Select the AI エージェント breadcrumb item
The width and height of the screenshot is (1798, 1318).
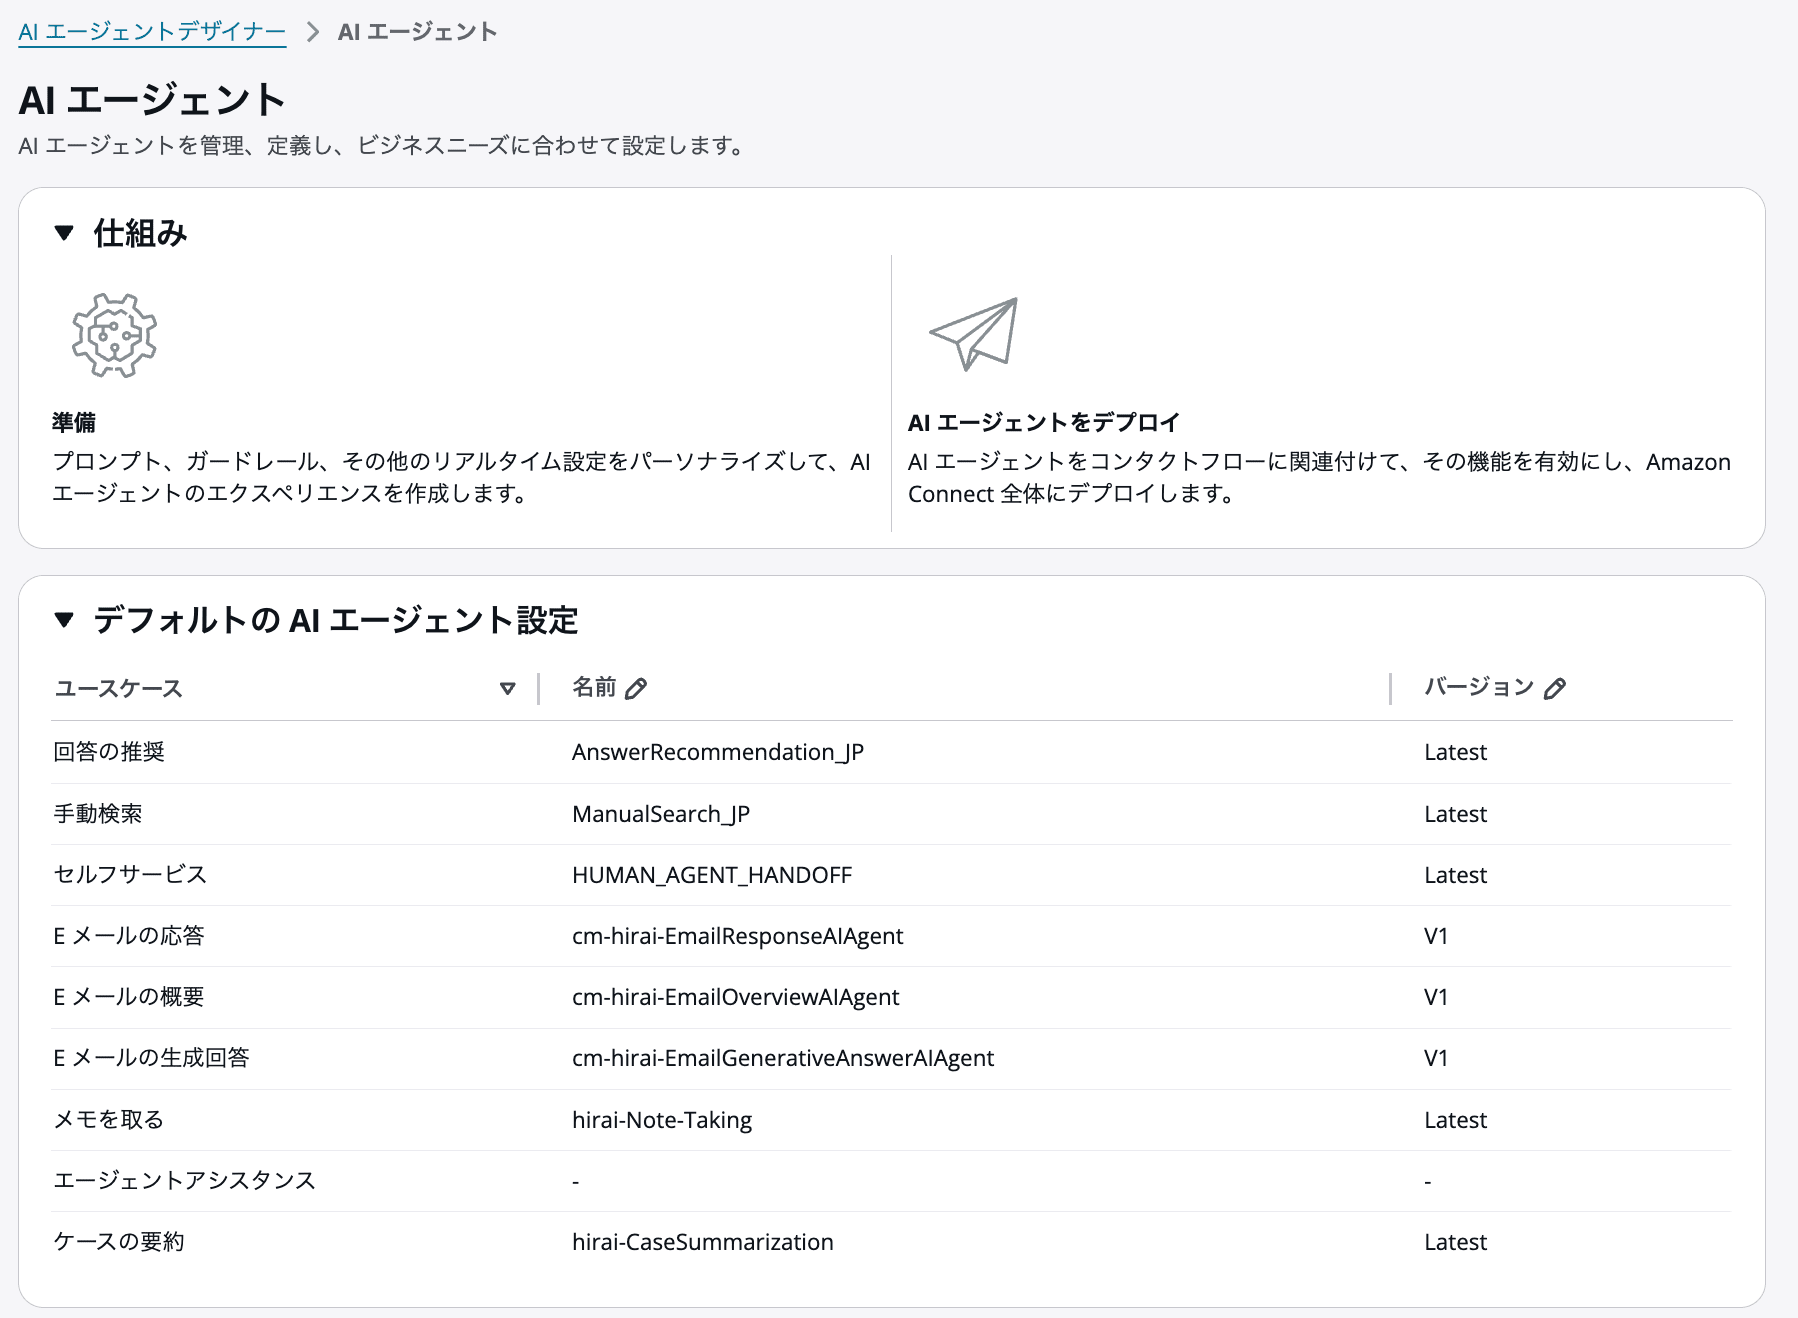click(x=416, y=31)
